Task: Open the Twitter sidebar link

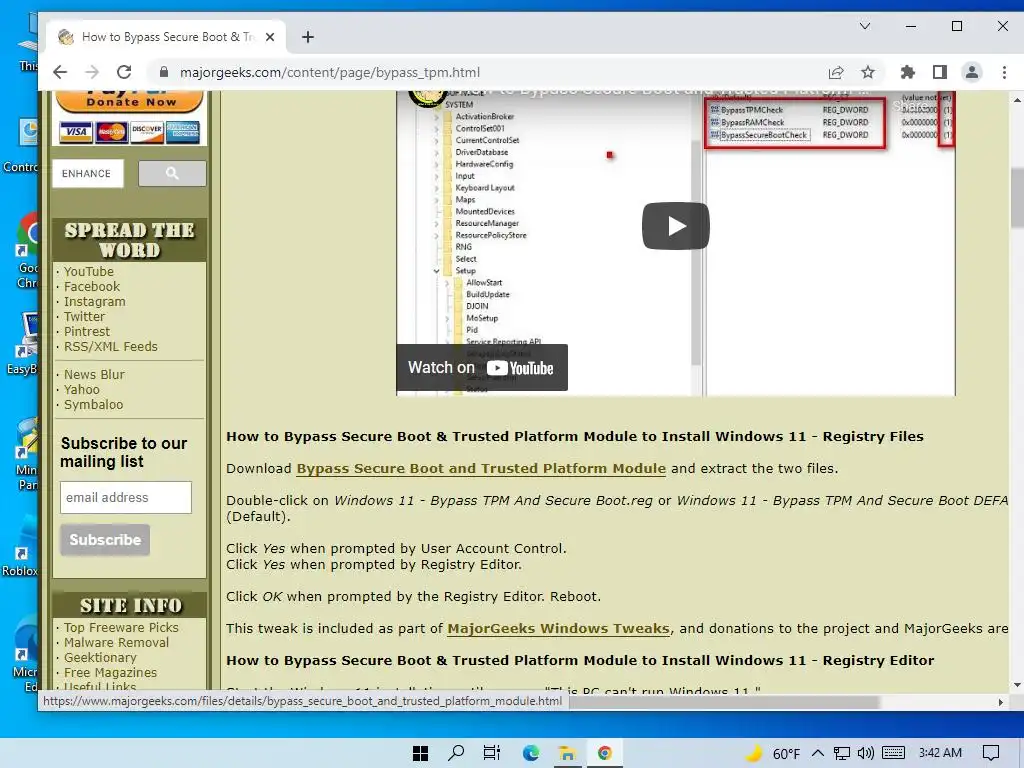Action: (84, 316)
